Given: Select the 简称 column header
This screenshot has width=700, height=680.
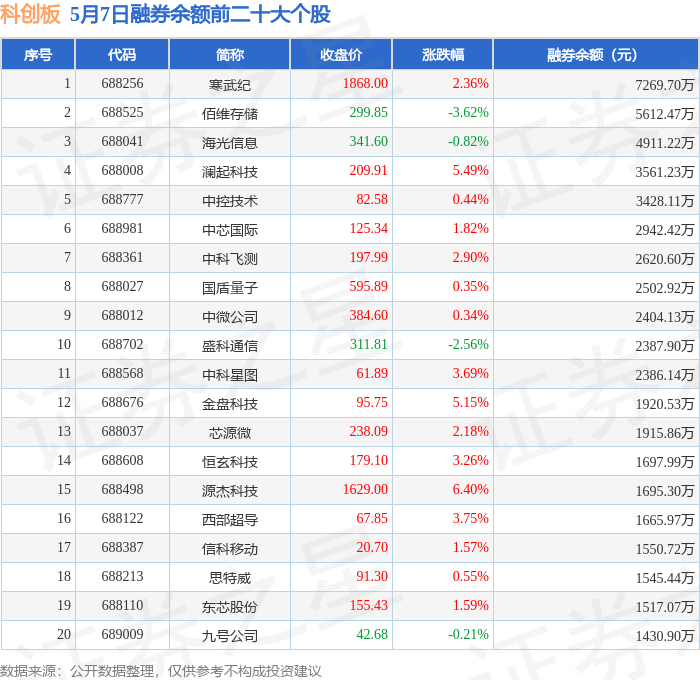Looking at the screenshot, I should click(229, 54).
